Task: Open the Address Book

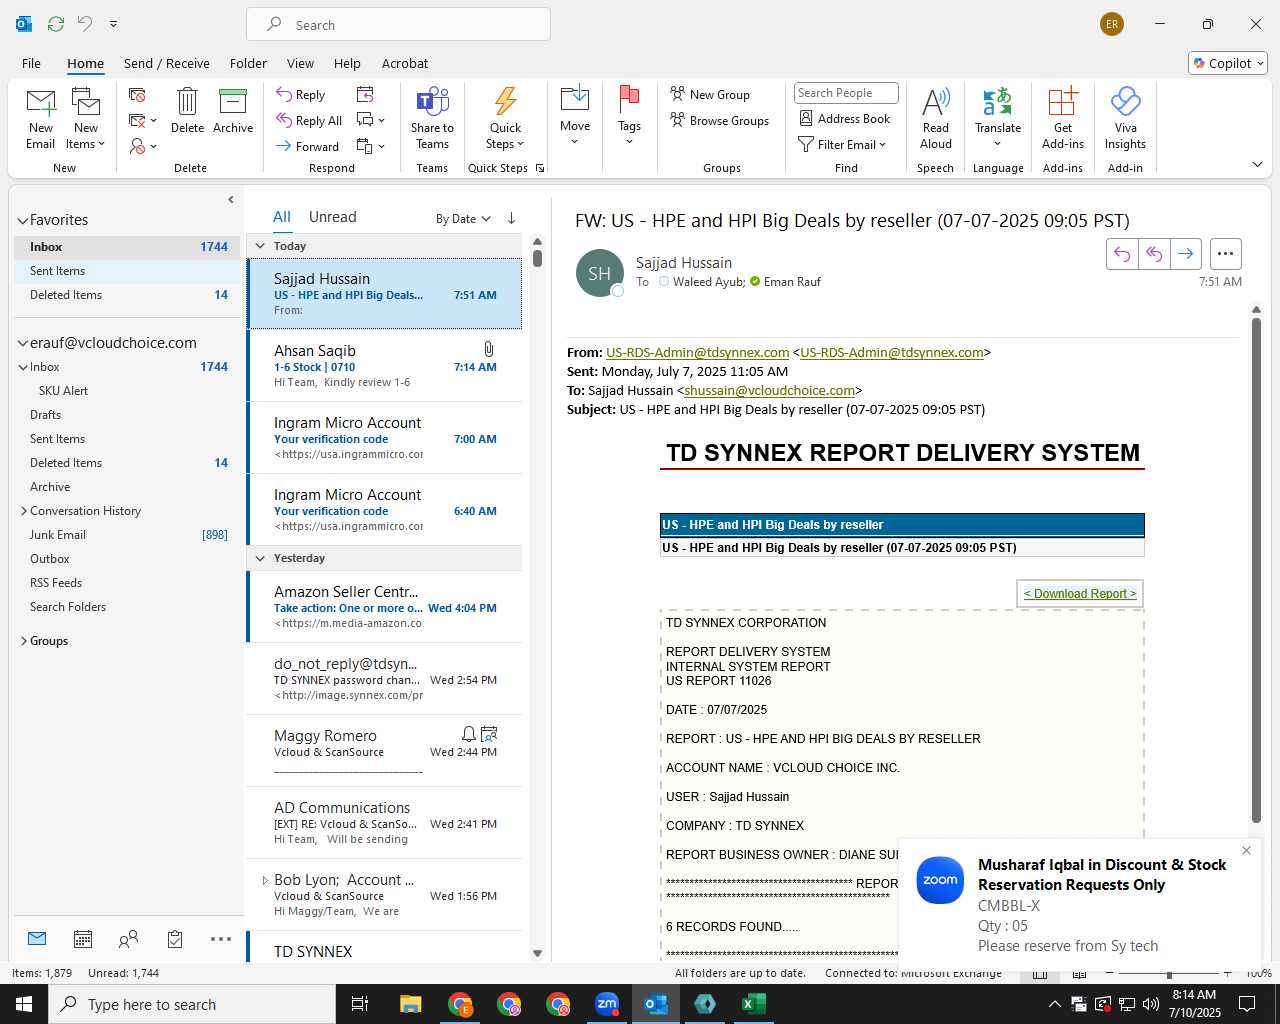Action: click(844, 119)
